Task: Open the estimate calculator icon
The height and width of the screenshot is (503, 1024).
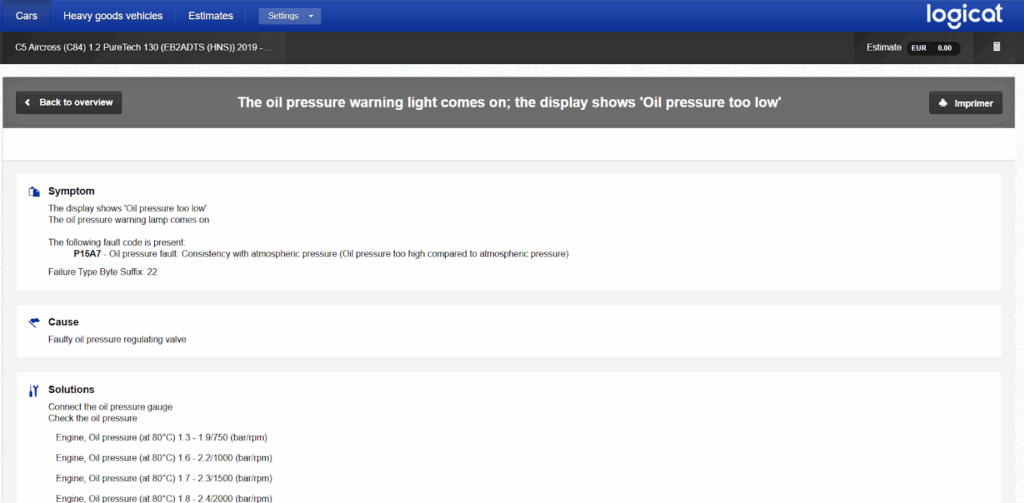Action: [996, 47]
